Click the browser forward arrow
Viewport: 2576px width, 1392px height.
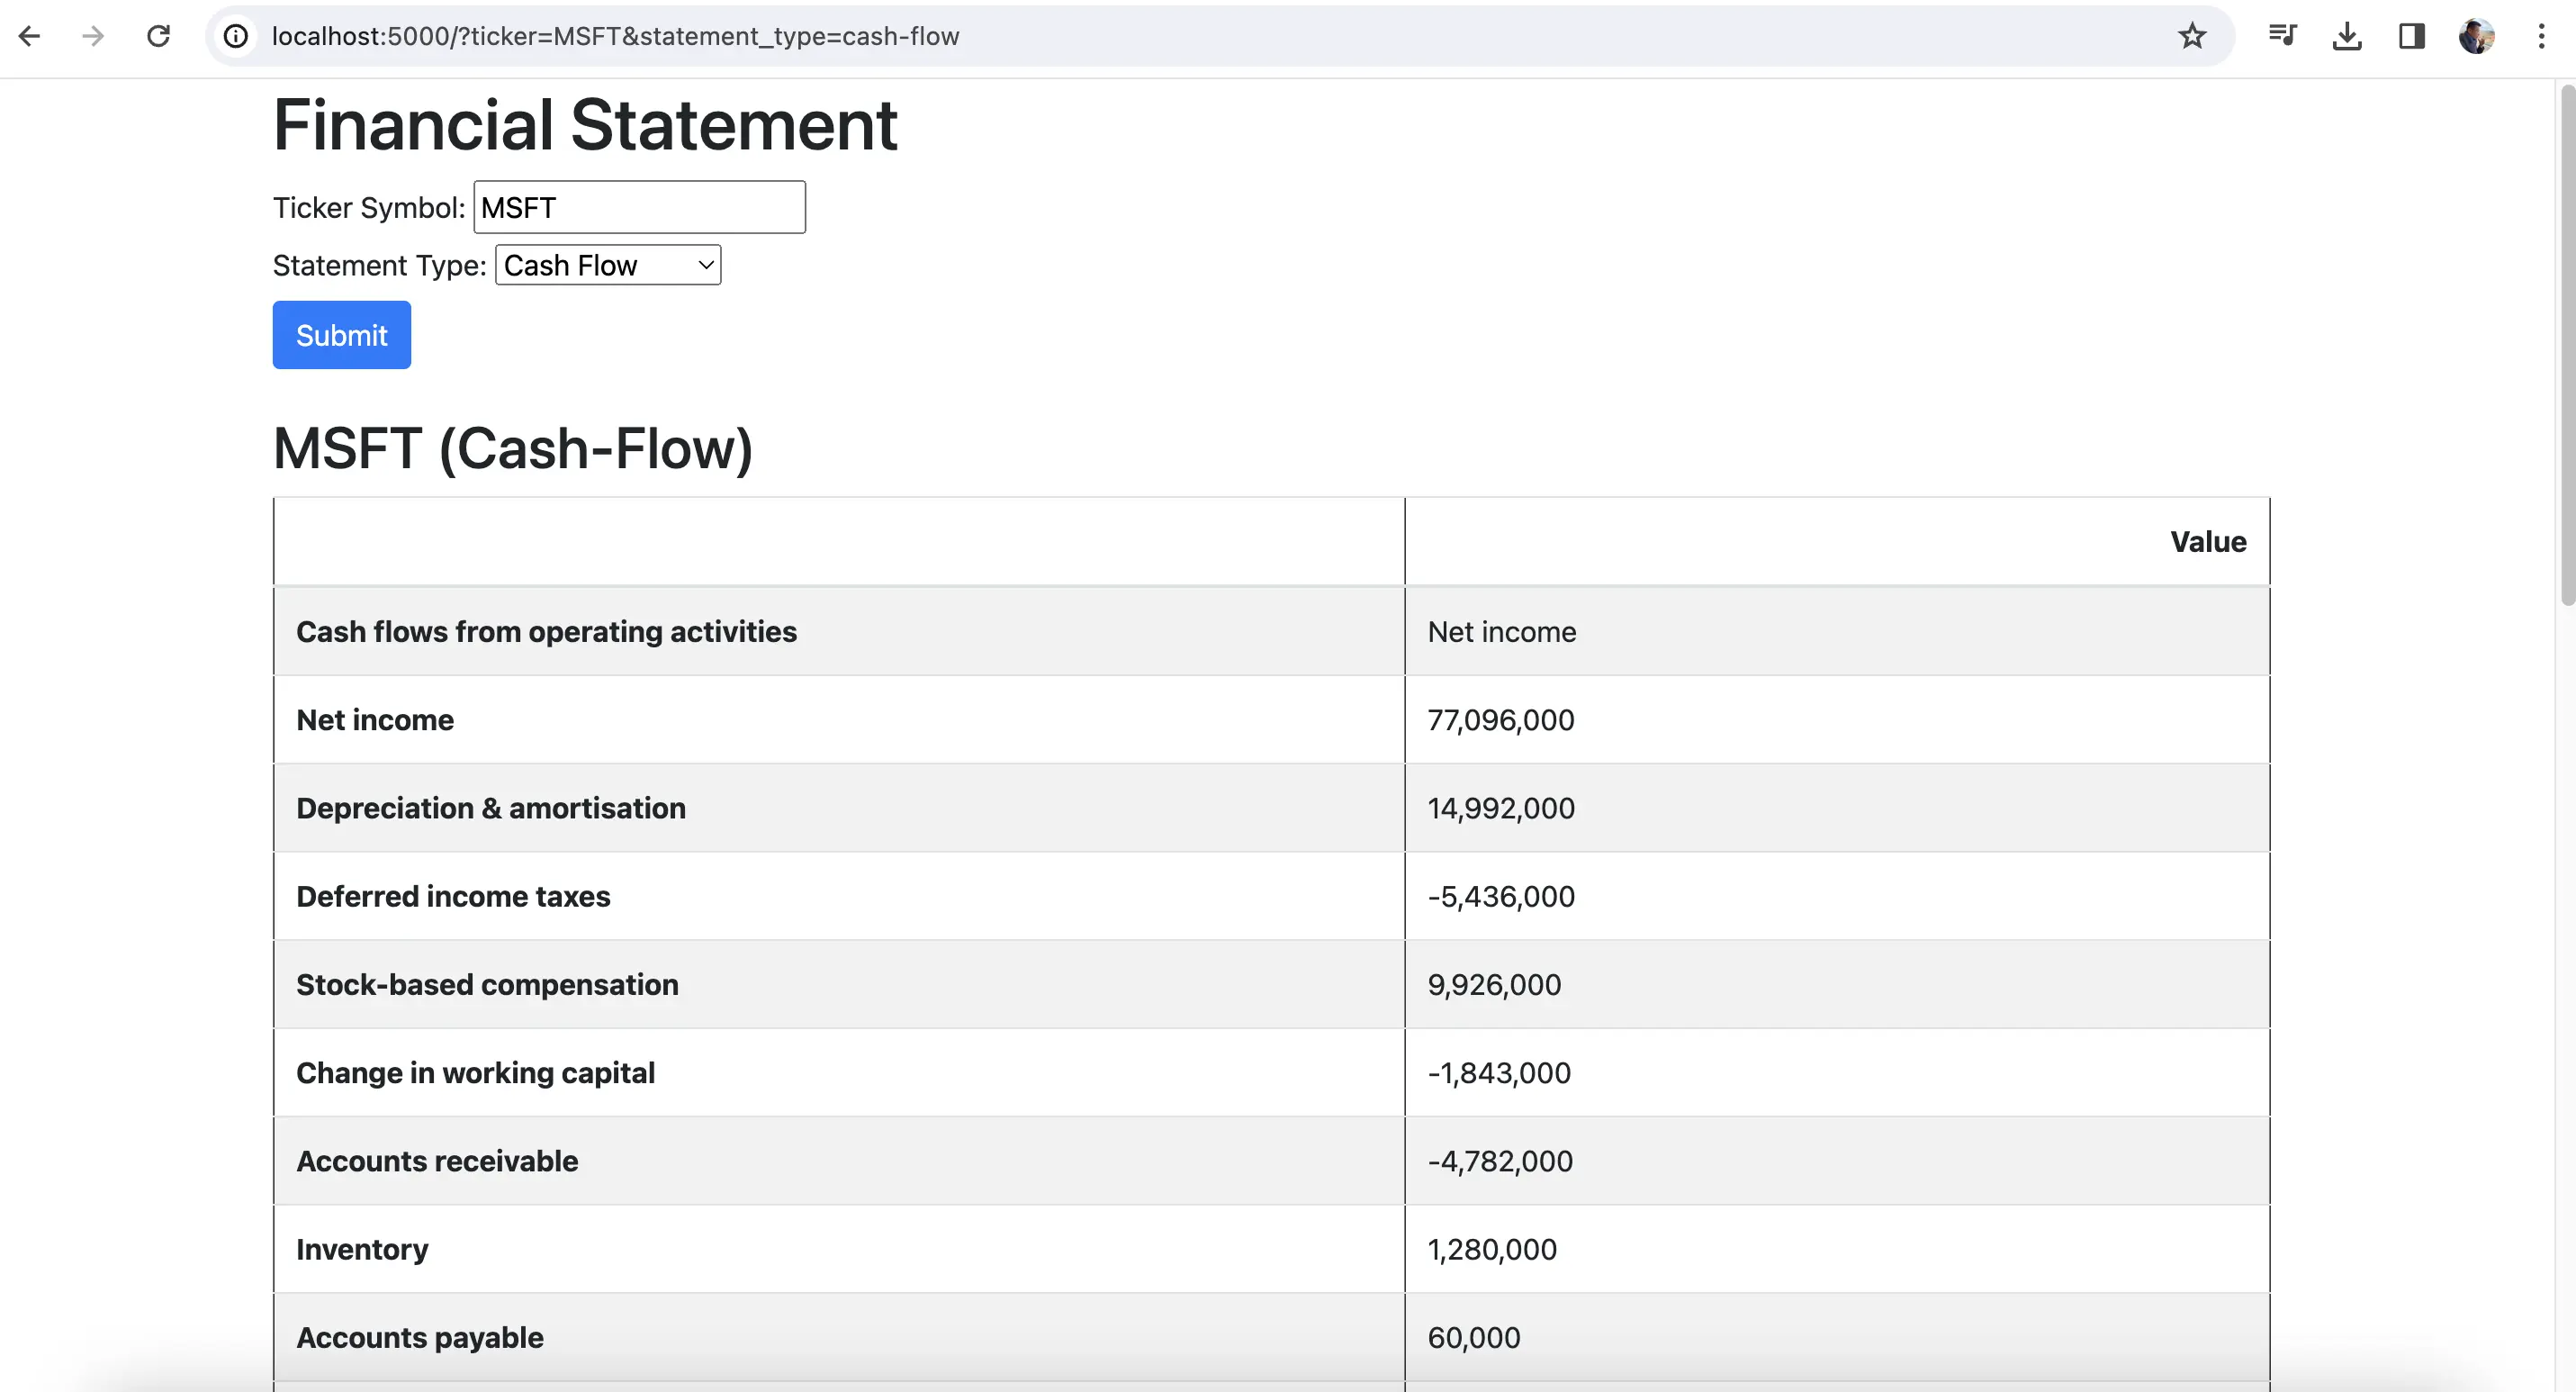tap(93, 37)
